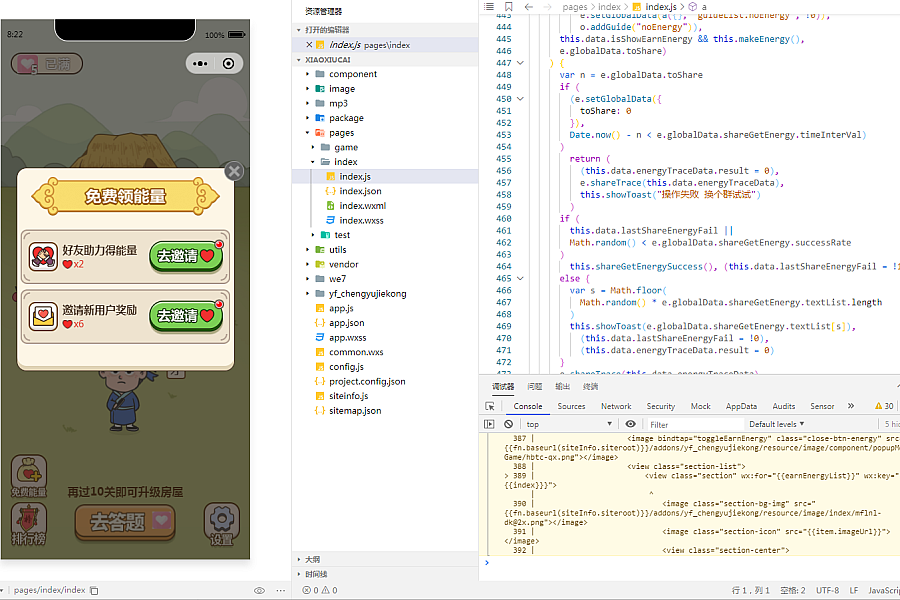Expand the 时间线 timeline section
The width and height of the screenshot is (900, 600).
click(385, 574)
